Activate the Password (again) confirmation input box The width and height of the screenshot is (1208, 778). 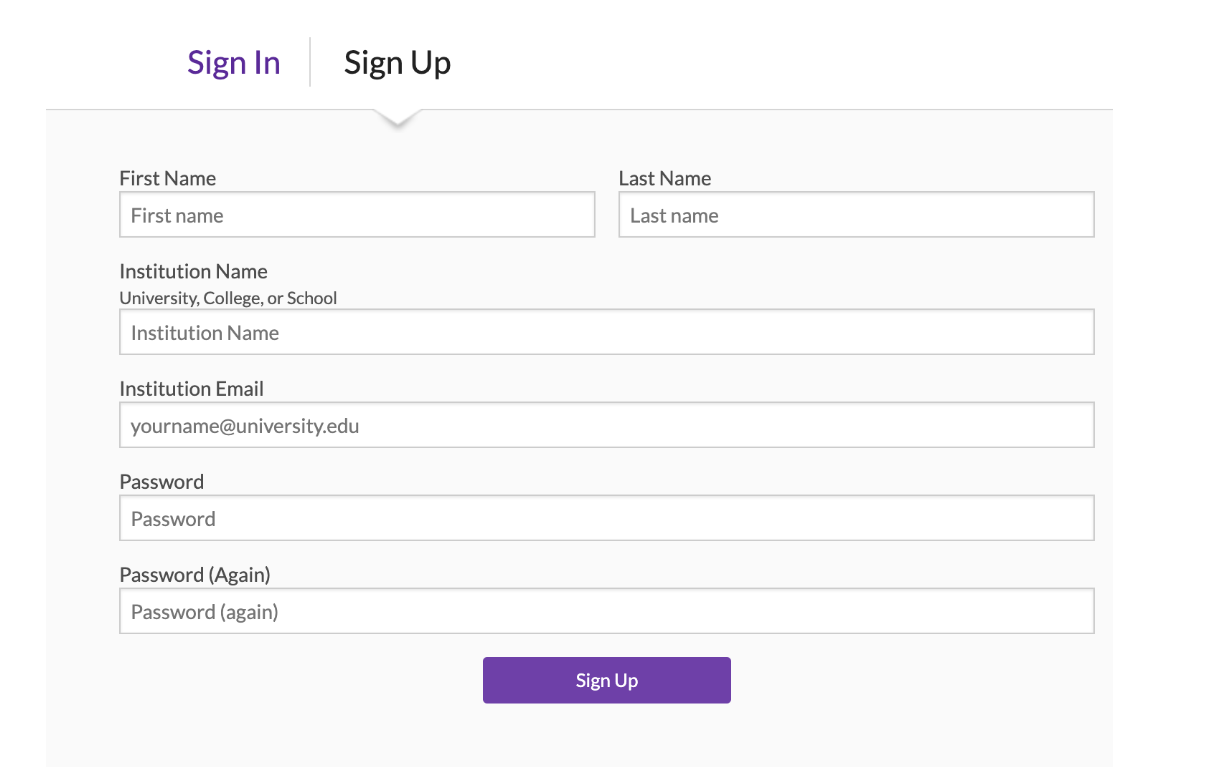click(607, 611)
